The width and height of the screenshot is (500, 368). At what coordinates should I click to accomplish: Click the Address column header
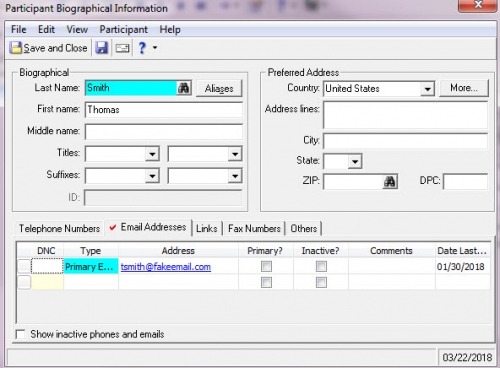click(178, 251)
